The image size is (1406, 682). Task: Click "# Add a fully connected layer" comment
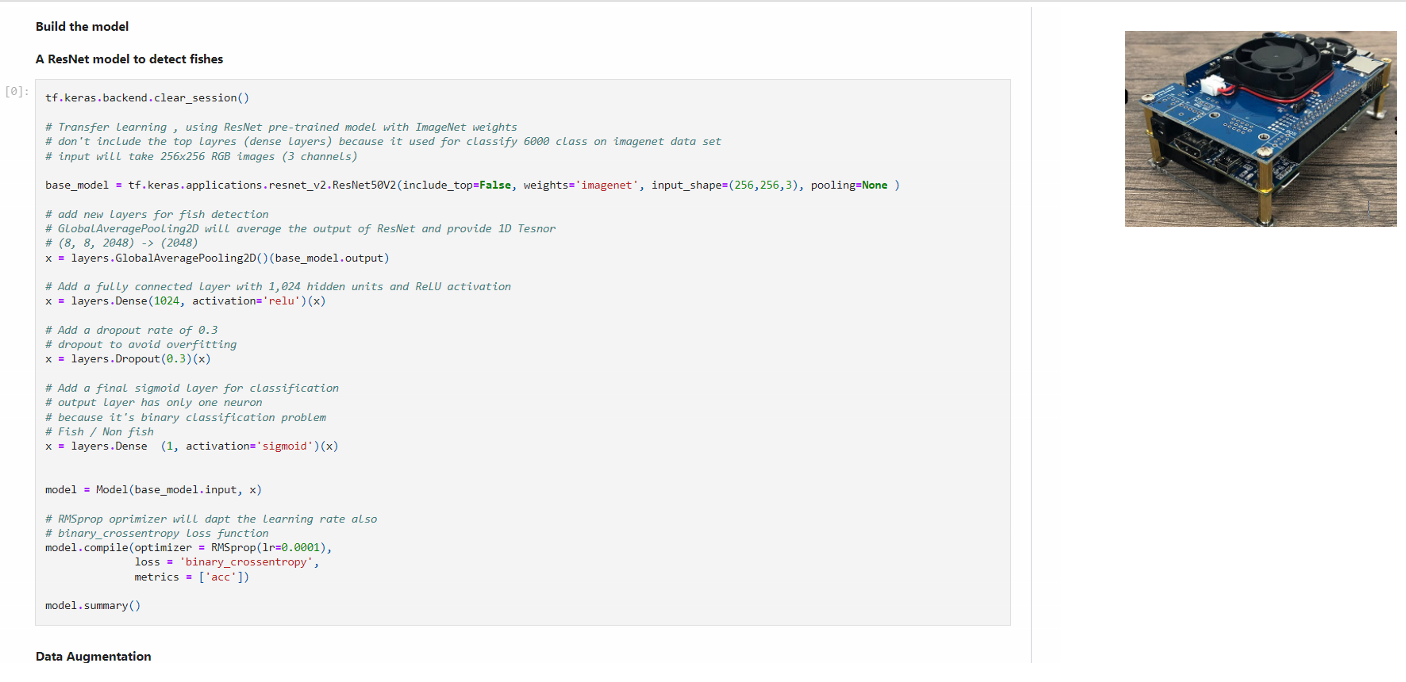click(x=278, y=287)
